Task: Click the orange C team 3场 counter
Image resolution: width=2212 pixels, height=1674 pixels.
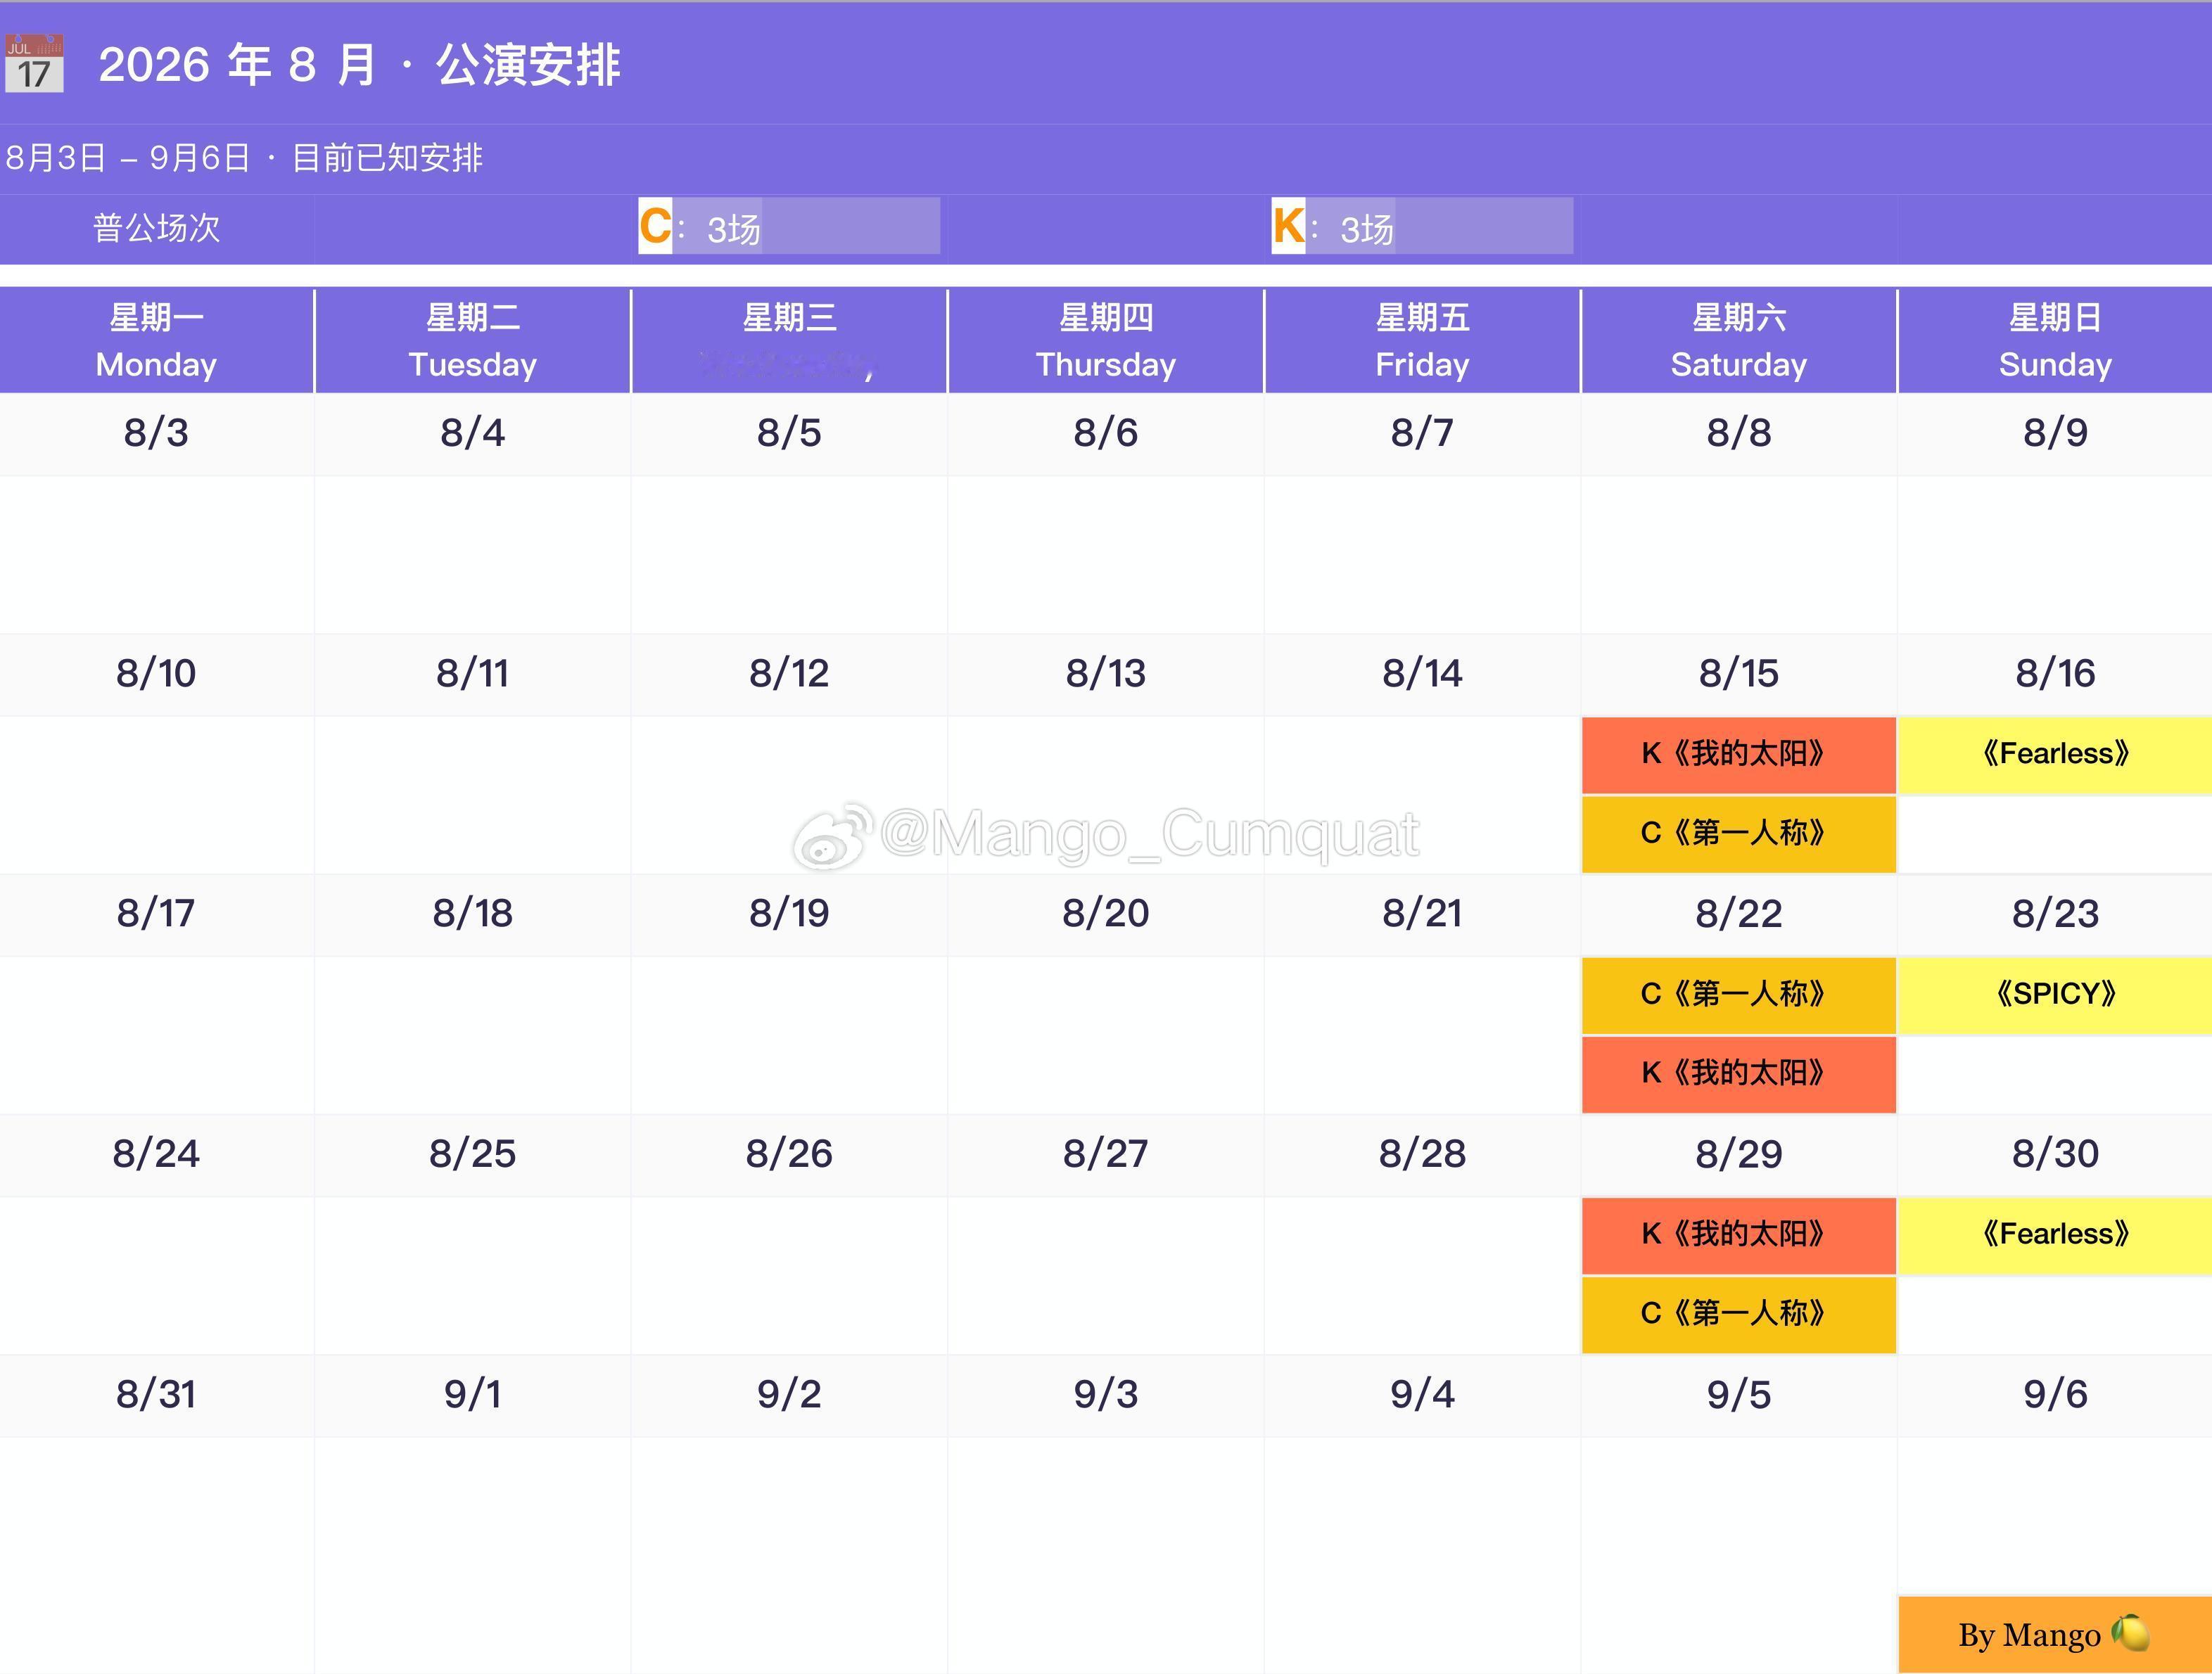Action: pos(789,226)
